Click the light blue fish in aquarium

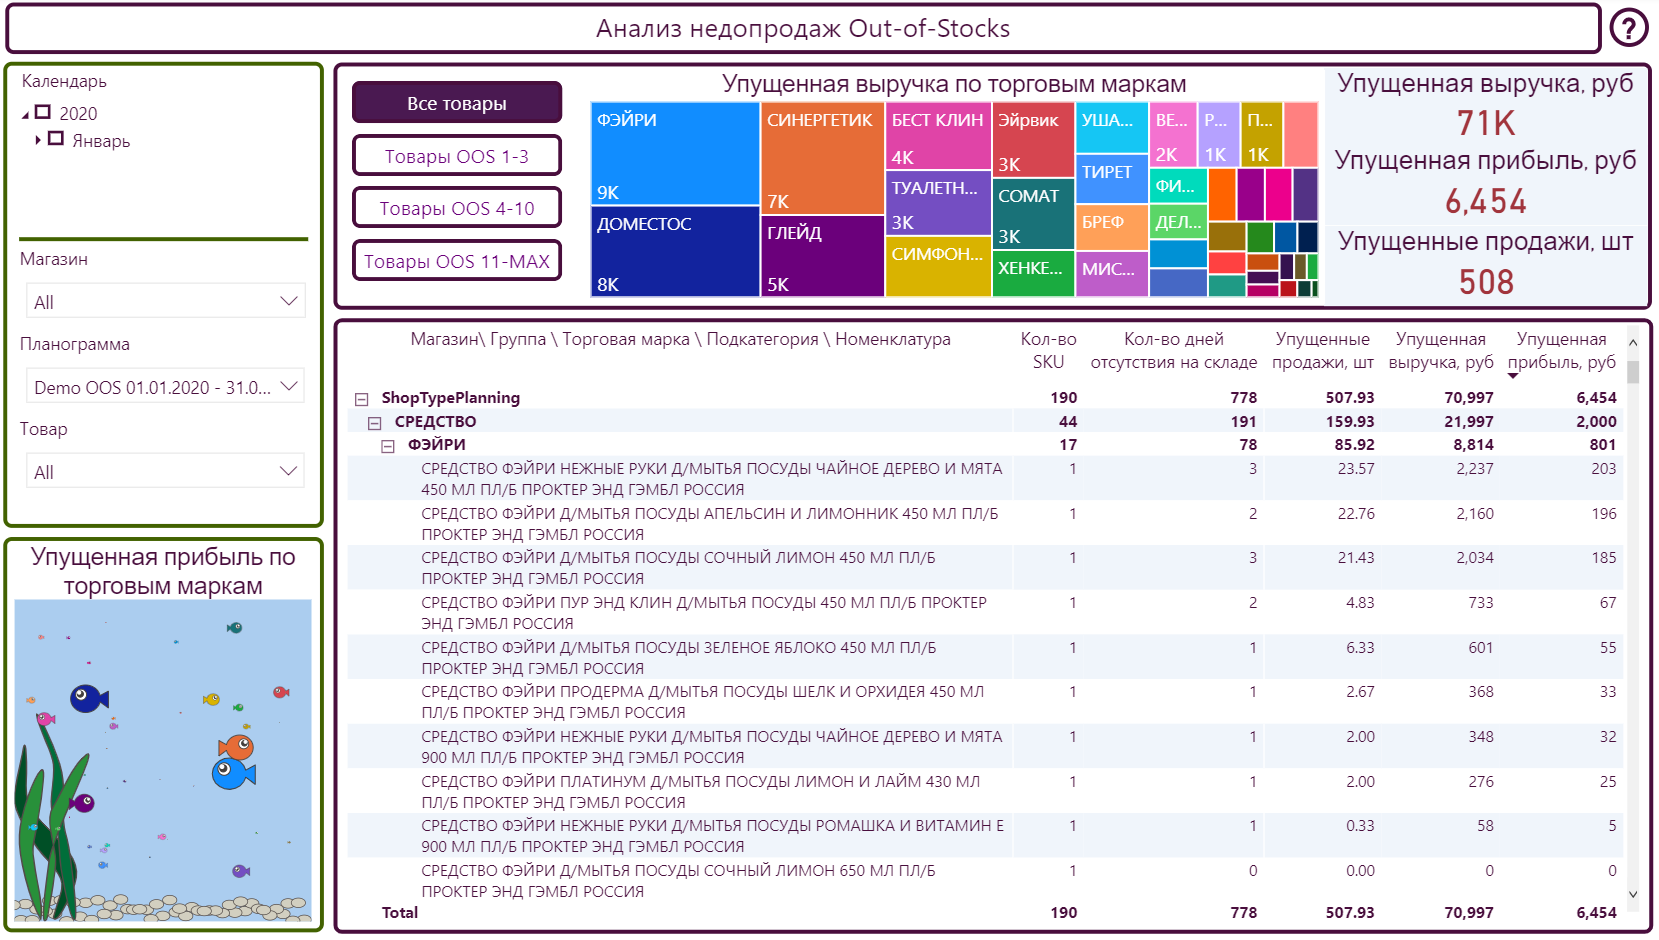233,773
